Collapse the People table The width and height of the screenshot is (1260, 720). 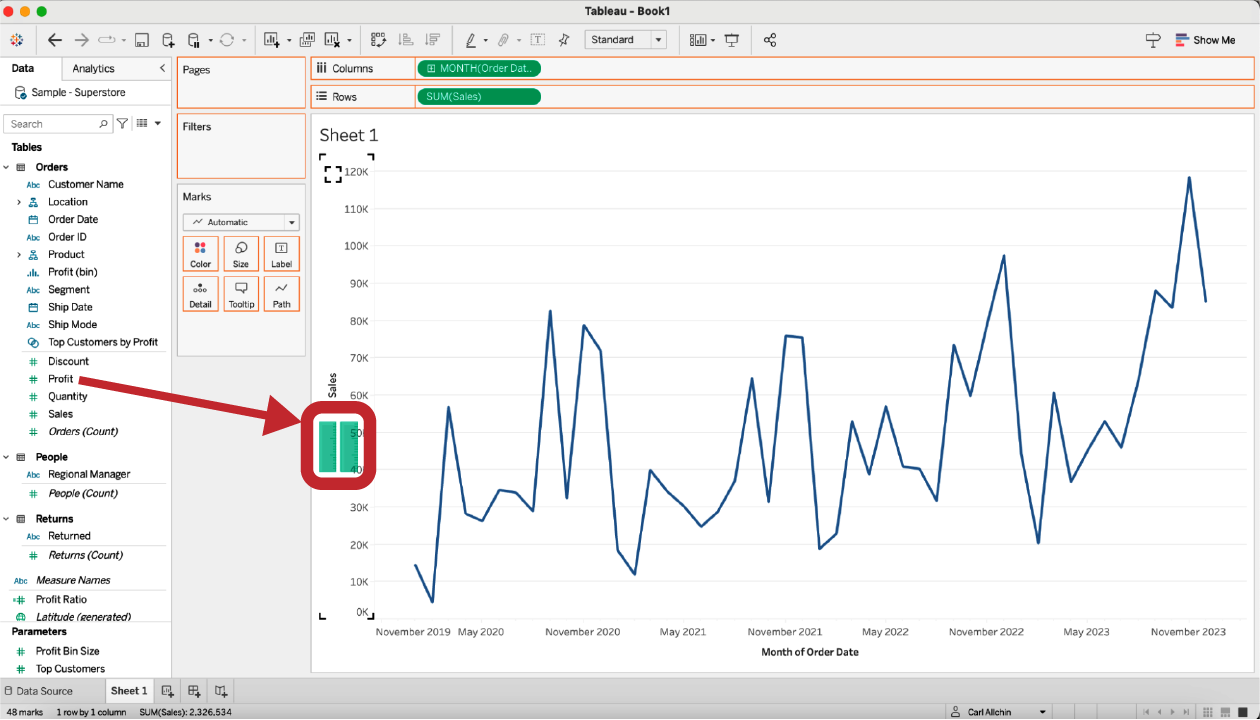click(7, 457)
